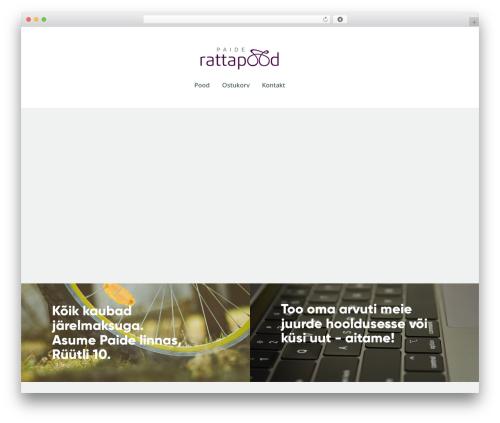Click the 'Kõik kaubad järelmaksuga' headline text
The height and width of the screenshot is (423, 500).
pyautogui.click(x=98, y=318)
